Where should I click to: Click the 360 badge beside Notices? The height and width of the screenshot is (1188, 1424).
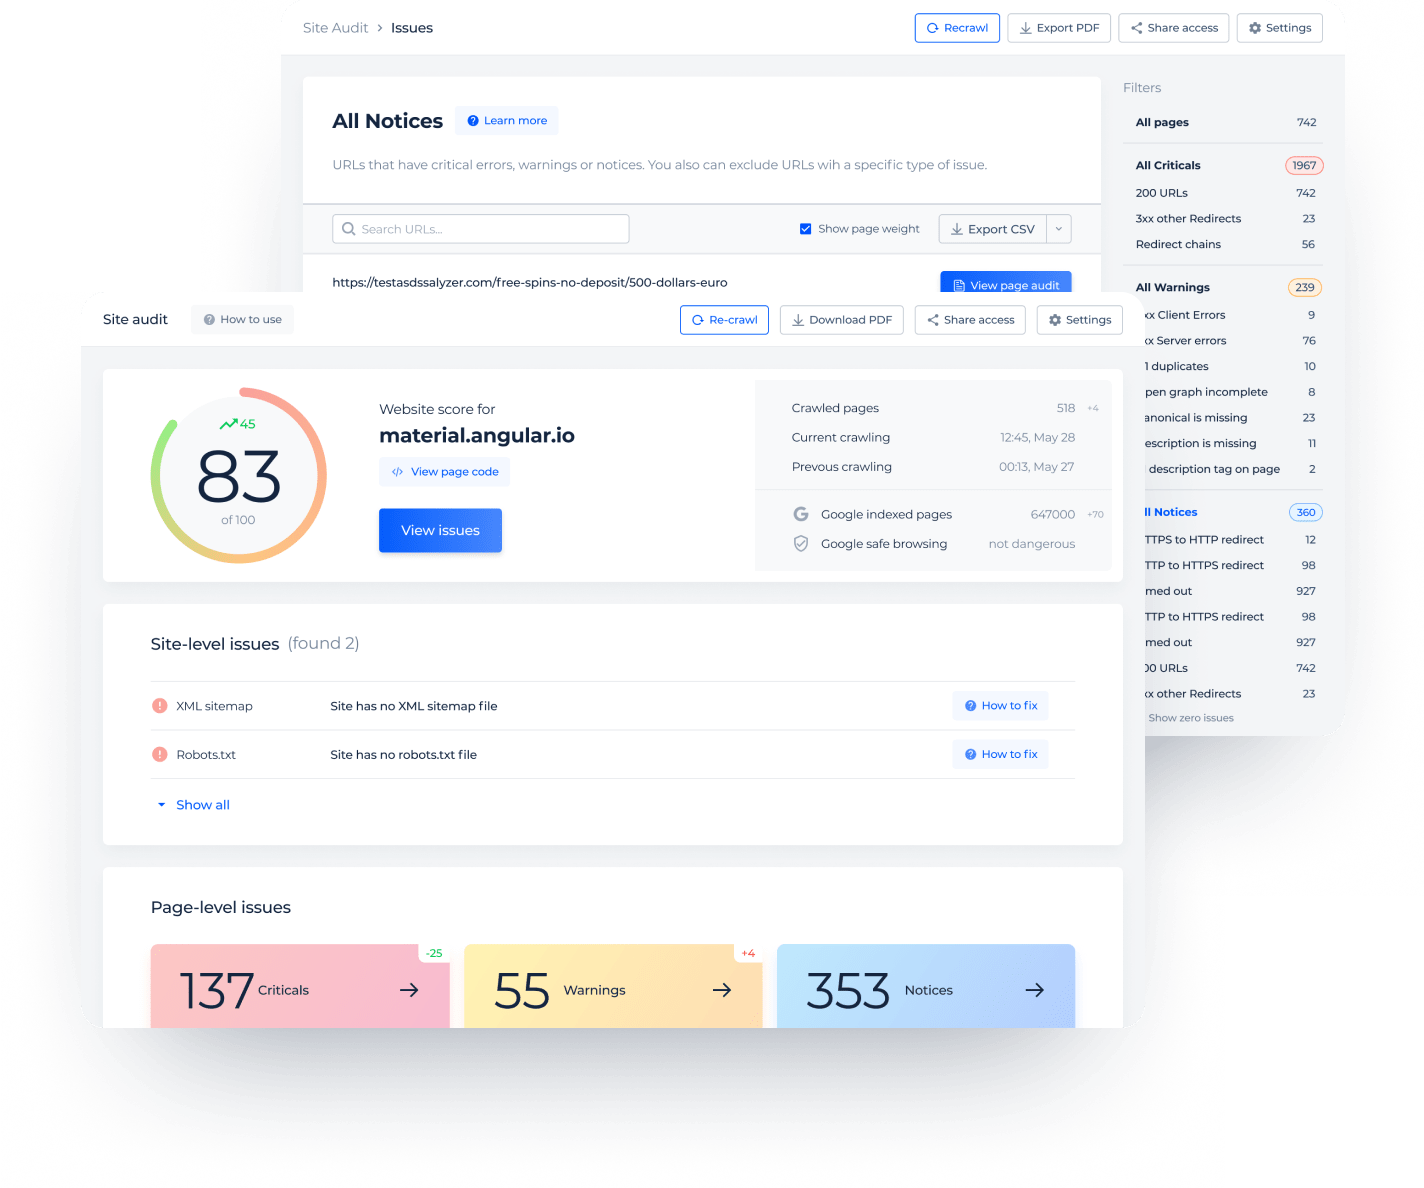1306,512
